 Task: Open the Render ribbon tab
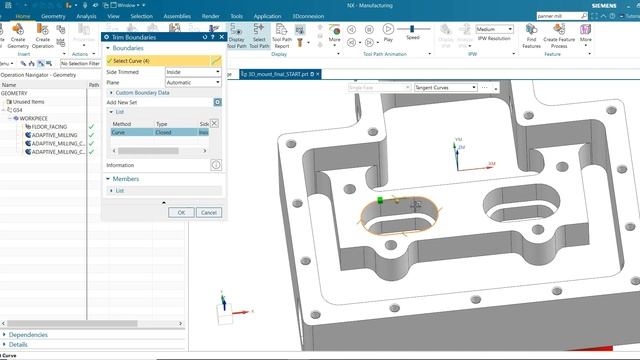click(x=211, y=16)
